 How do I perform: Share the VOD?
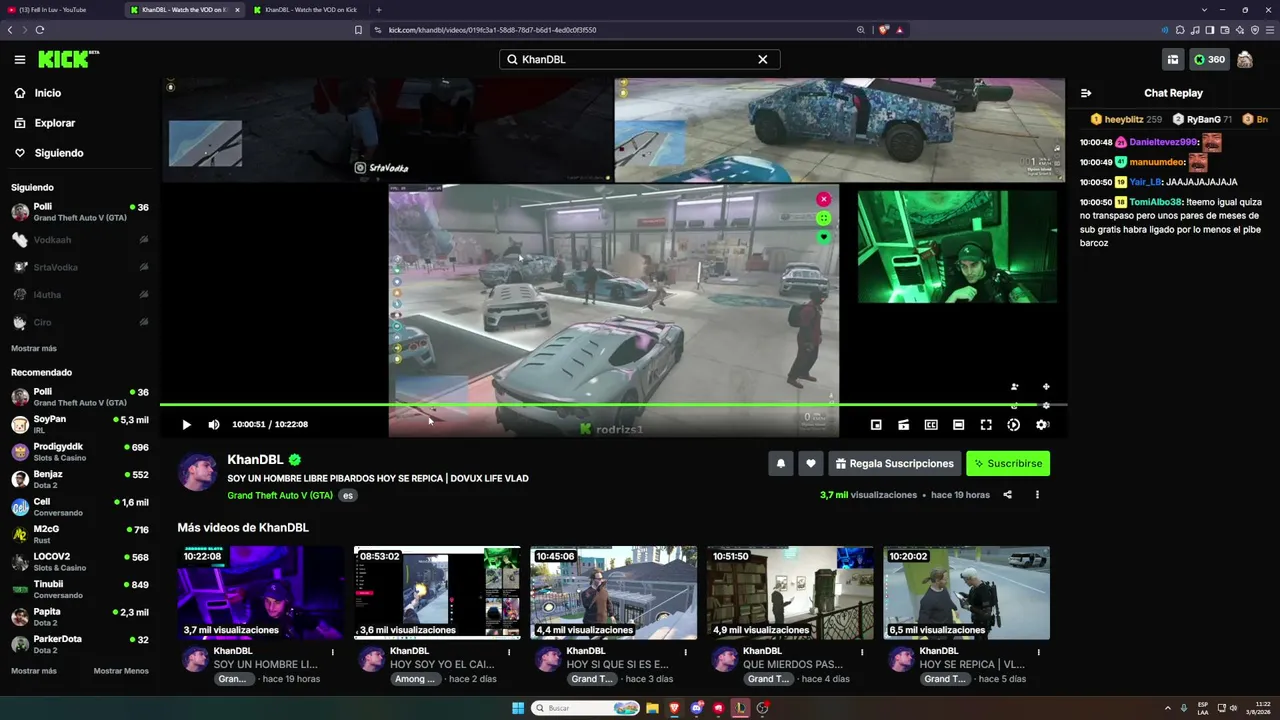1008,495
